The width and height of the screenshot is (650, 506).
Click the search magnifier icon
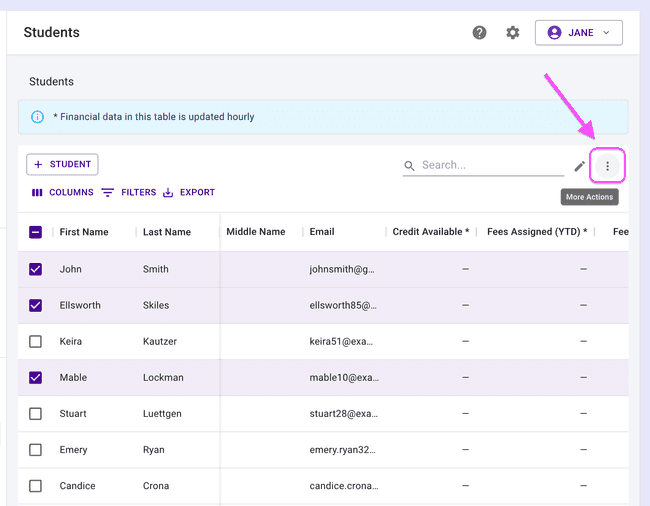410,166
